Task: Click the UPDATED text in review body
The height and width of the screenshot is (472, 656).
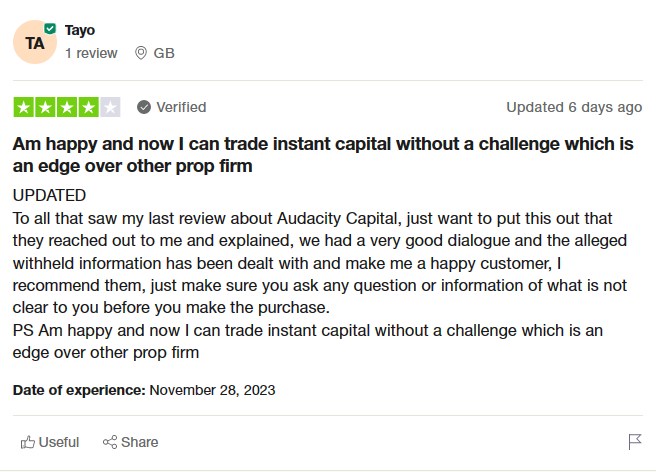Action: click(x=49, y=195)
